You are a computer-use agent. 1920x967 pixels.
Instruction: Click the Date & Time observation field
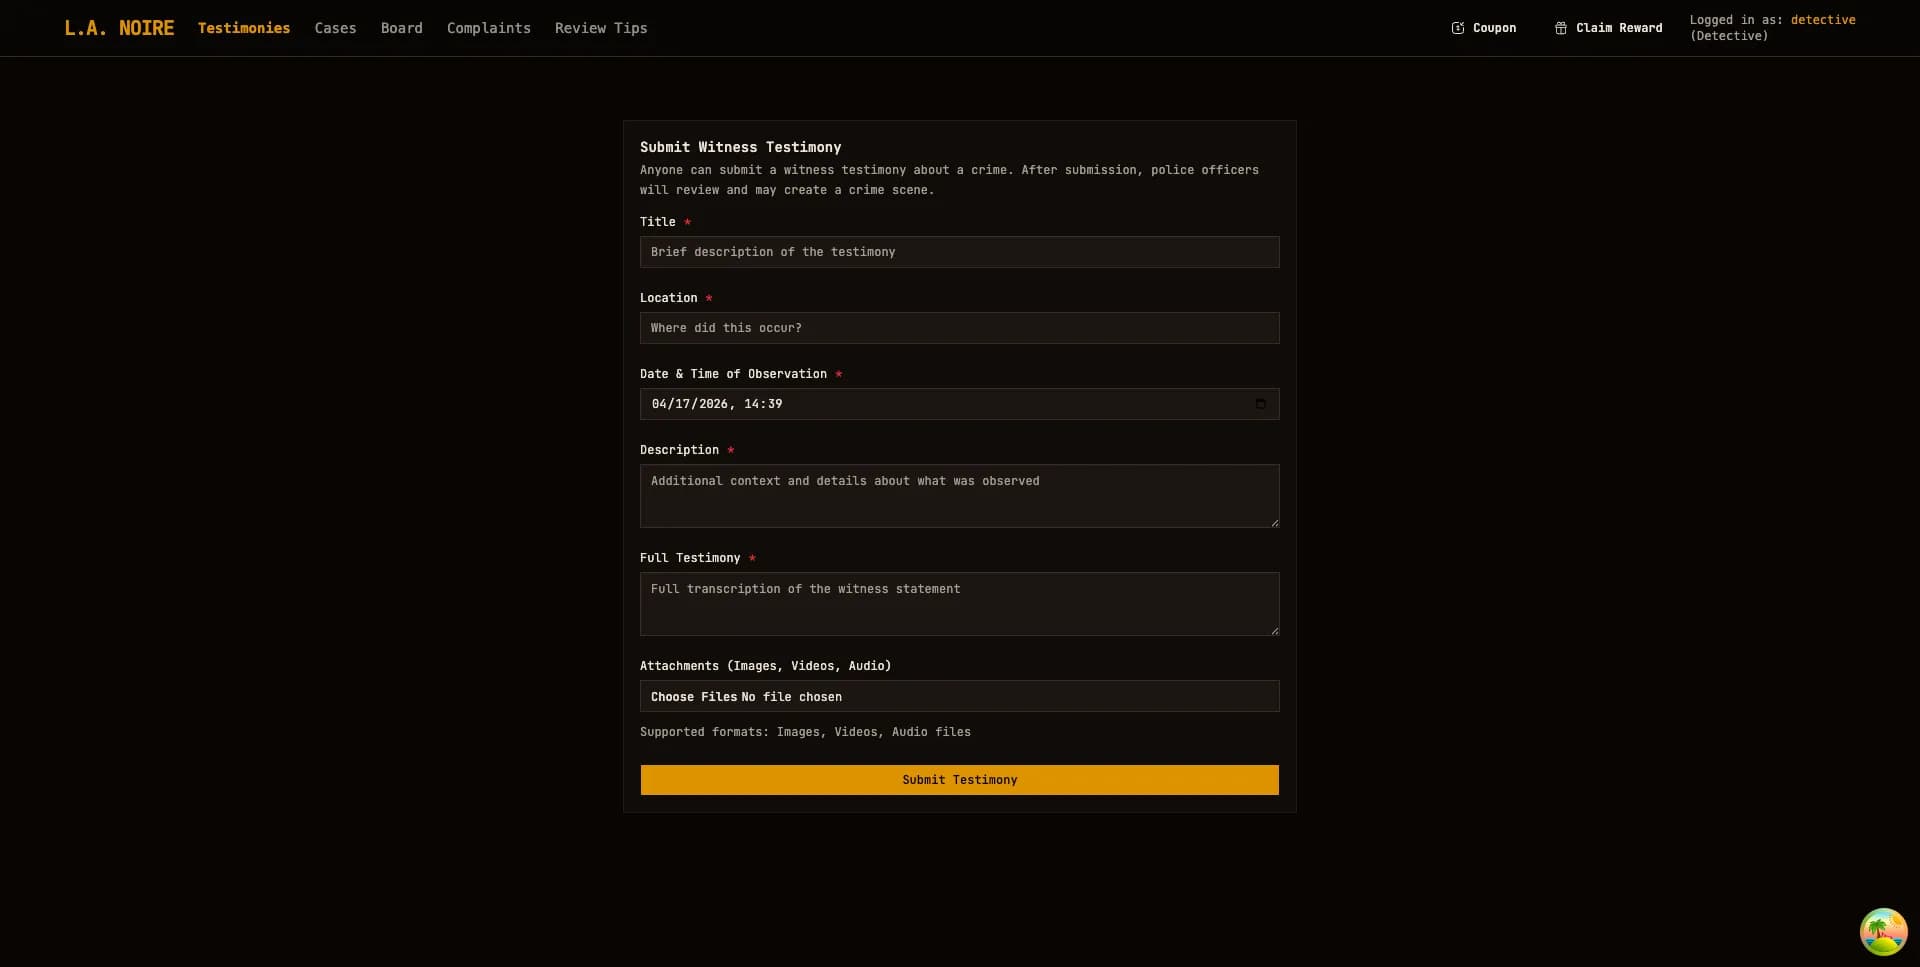click(x=959, y=404)
